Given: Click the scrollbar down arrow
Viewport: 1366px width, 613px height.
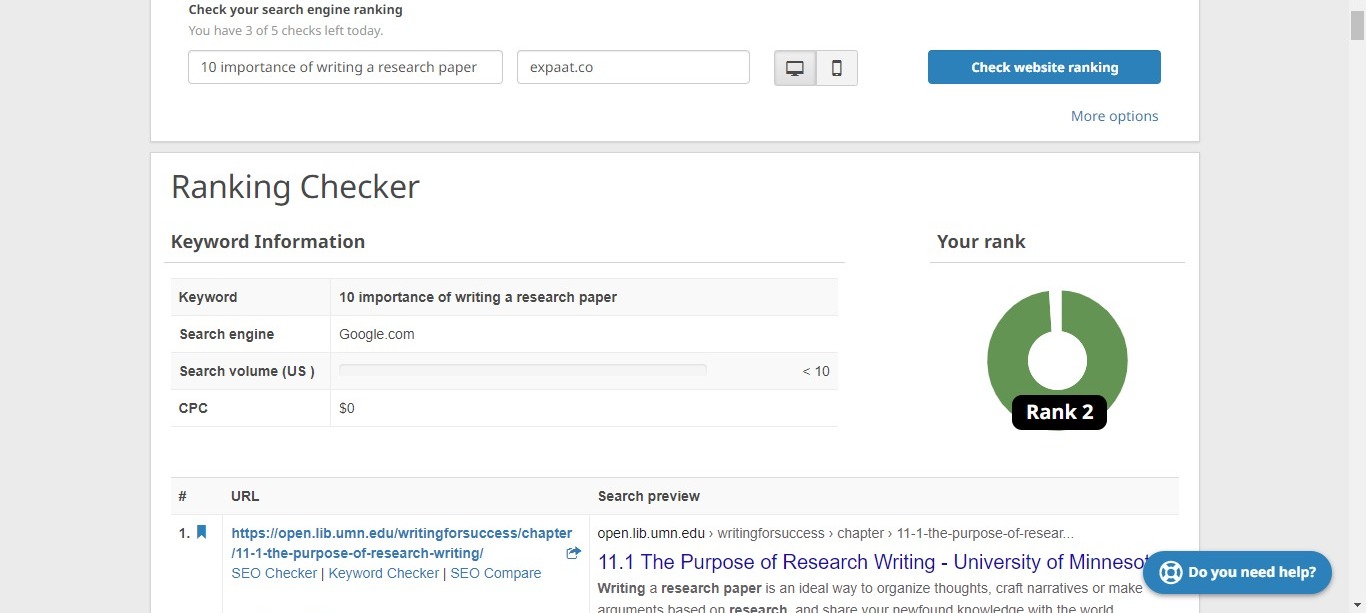Looking at the screenshot, I should coord(1358,605).
